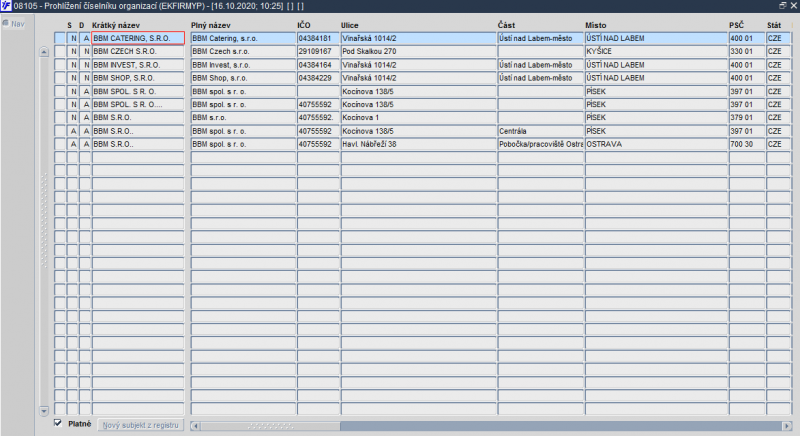This screenshot has height=436, width=800.
Task: Click PSČ value 379 01
Action: [x=747, y=117]
